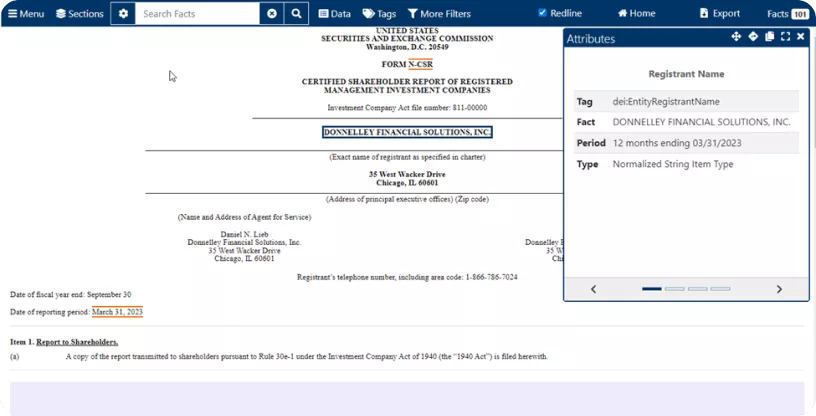Go to Home

(x=636, y=14)
